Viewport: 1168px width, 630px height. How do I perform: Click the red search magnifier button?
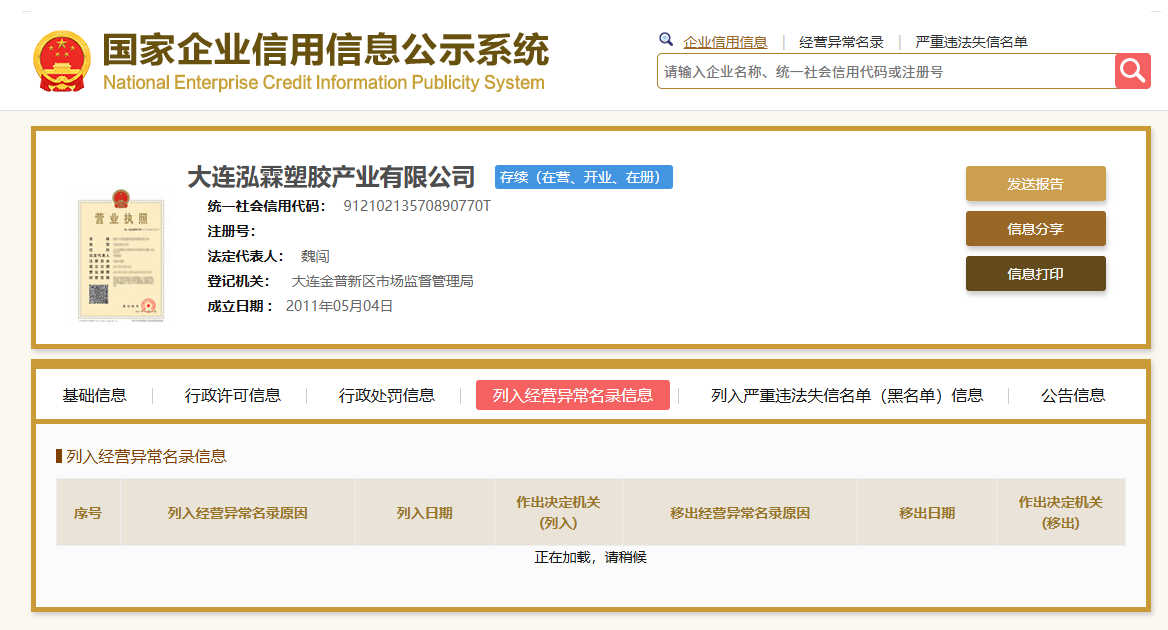(1132, 71)
